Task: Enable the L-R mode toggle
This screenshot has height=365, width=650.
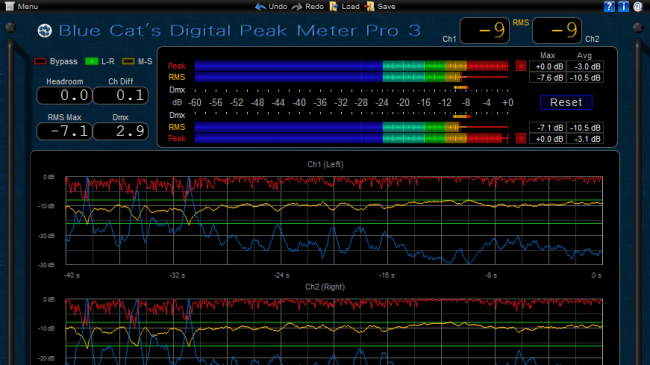Action: click(92, 61)
